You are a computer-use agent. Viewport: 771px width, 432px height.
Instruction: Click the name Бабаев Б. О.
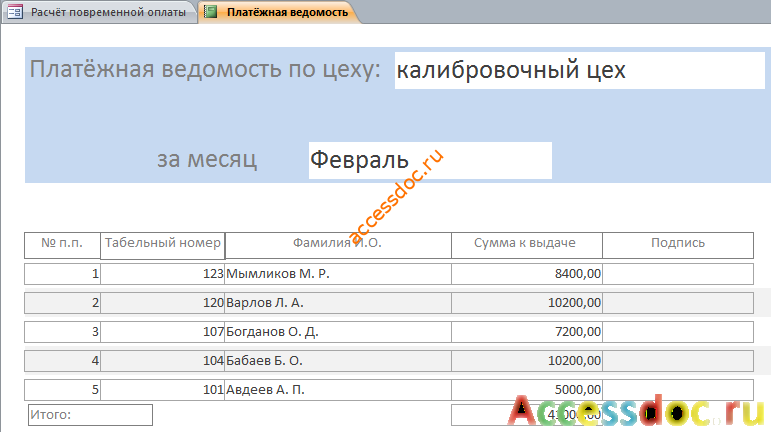(338, 361)
